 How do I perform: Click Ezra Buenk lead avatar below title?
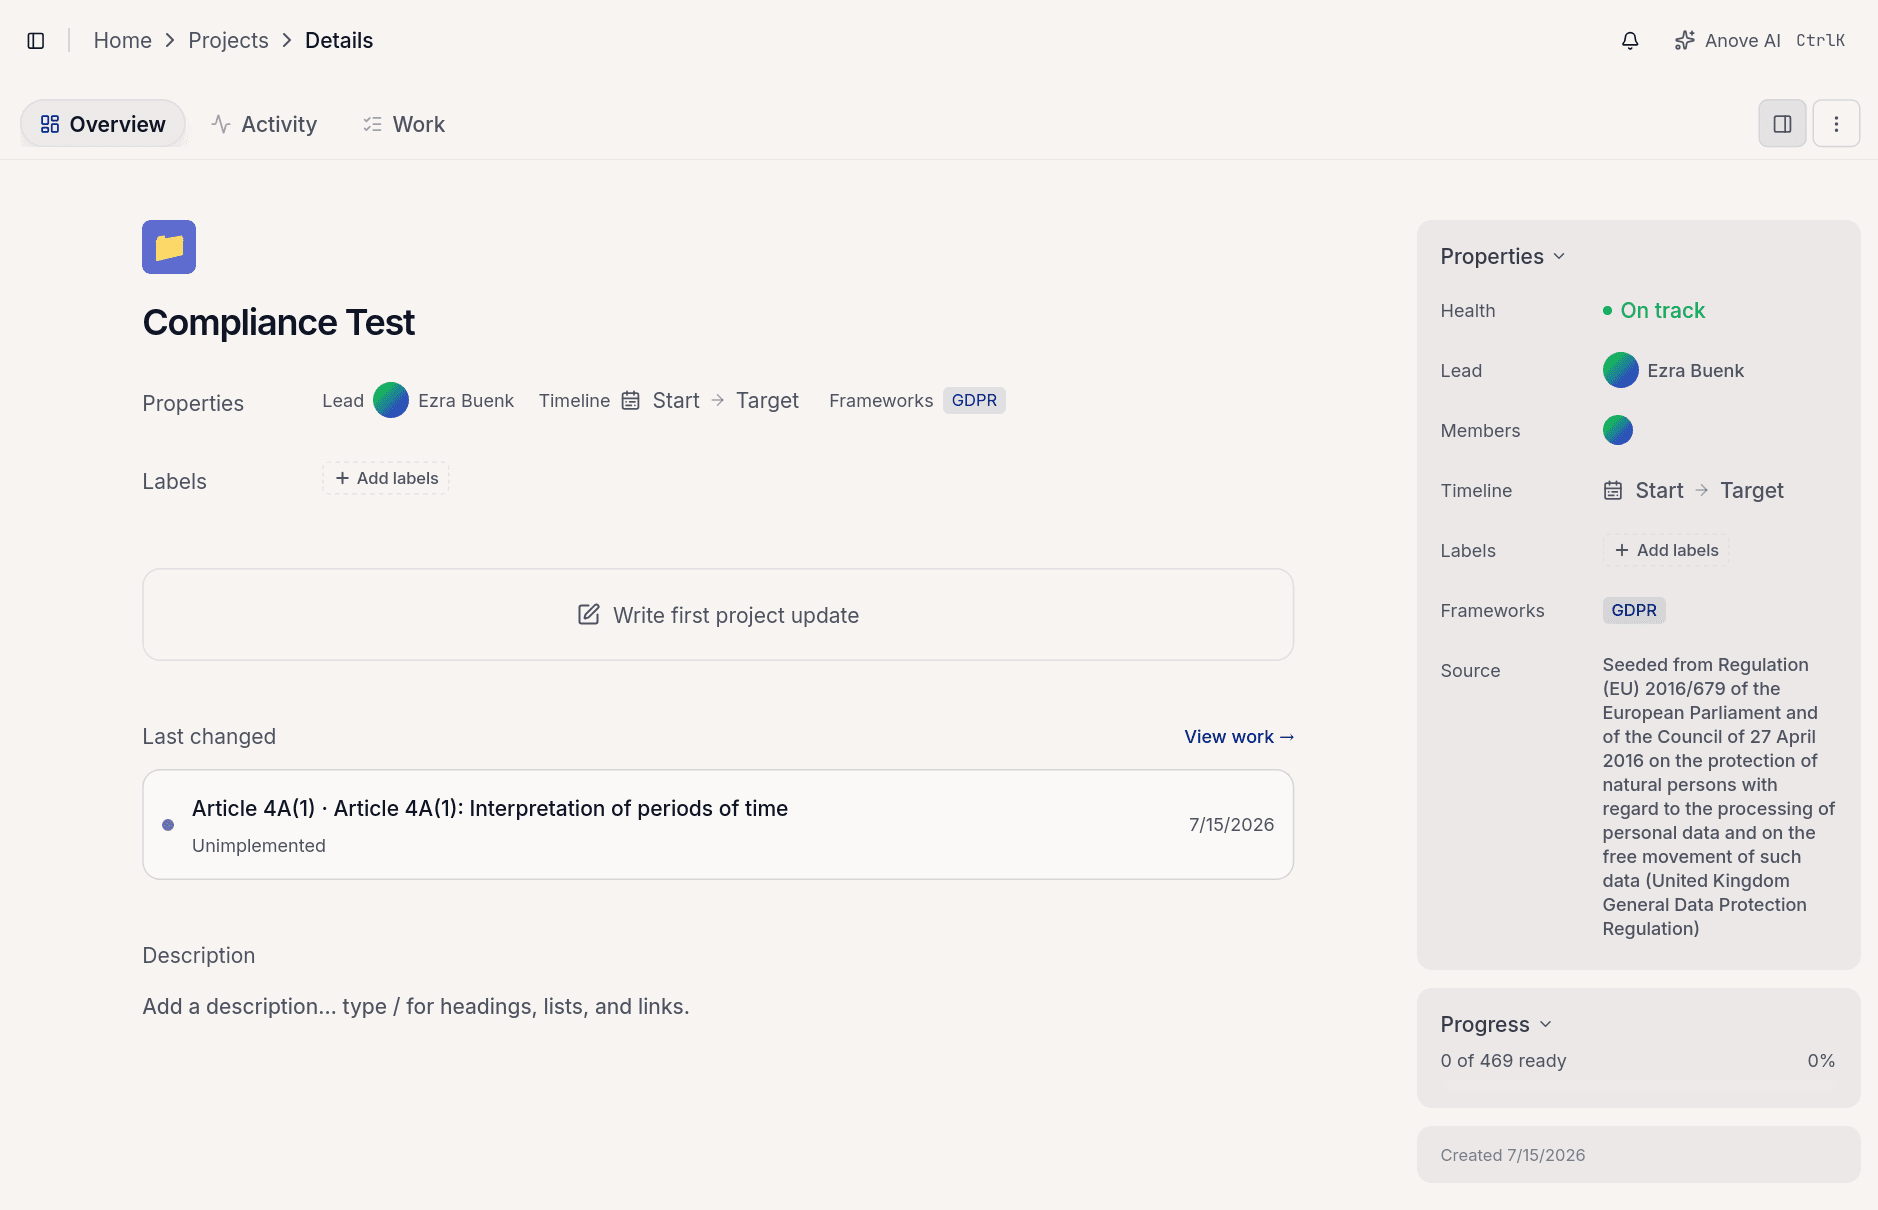pos(391,400)
